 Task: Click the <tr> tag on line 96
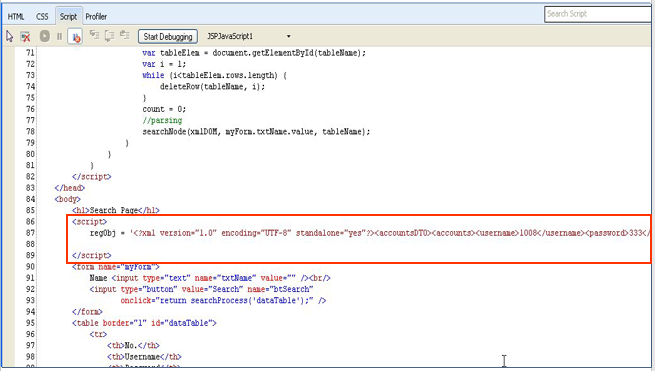98,334
